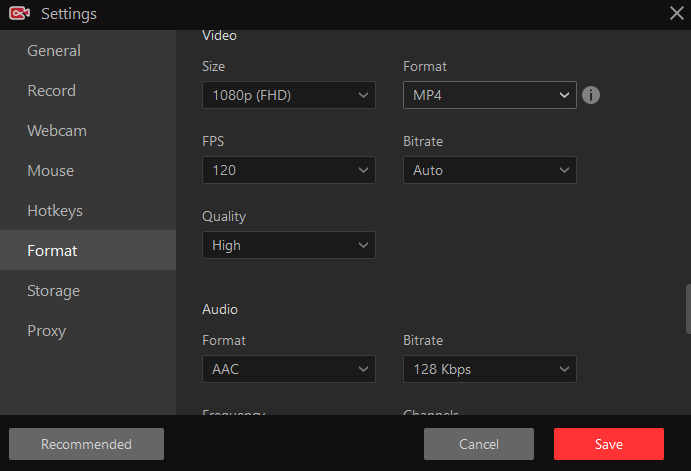
Task: Expand the video Bitrate Auto dropdown
Action: click(489, 170)
